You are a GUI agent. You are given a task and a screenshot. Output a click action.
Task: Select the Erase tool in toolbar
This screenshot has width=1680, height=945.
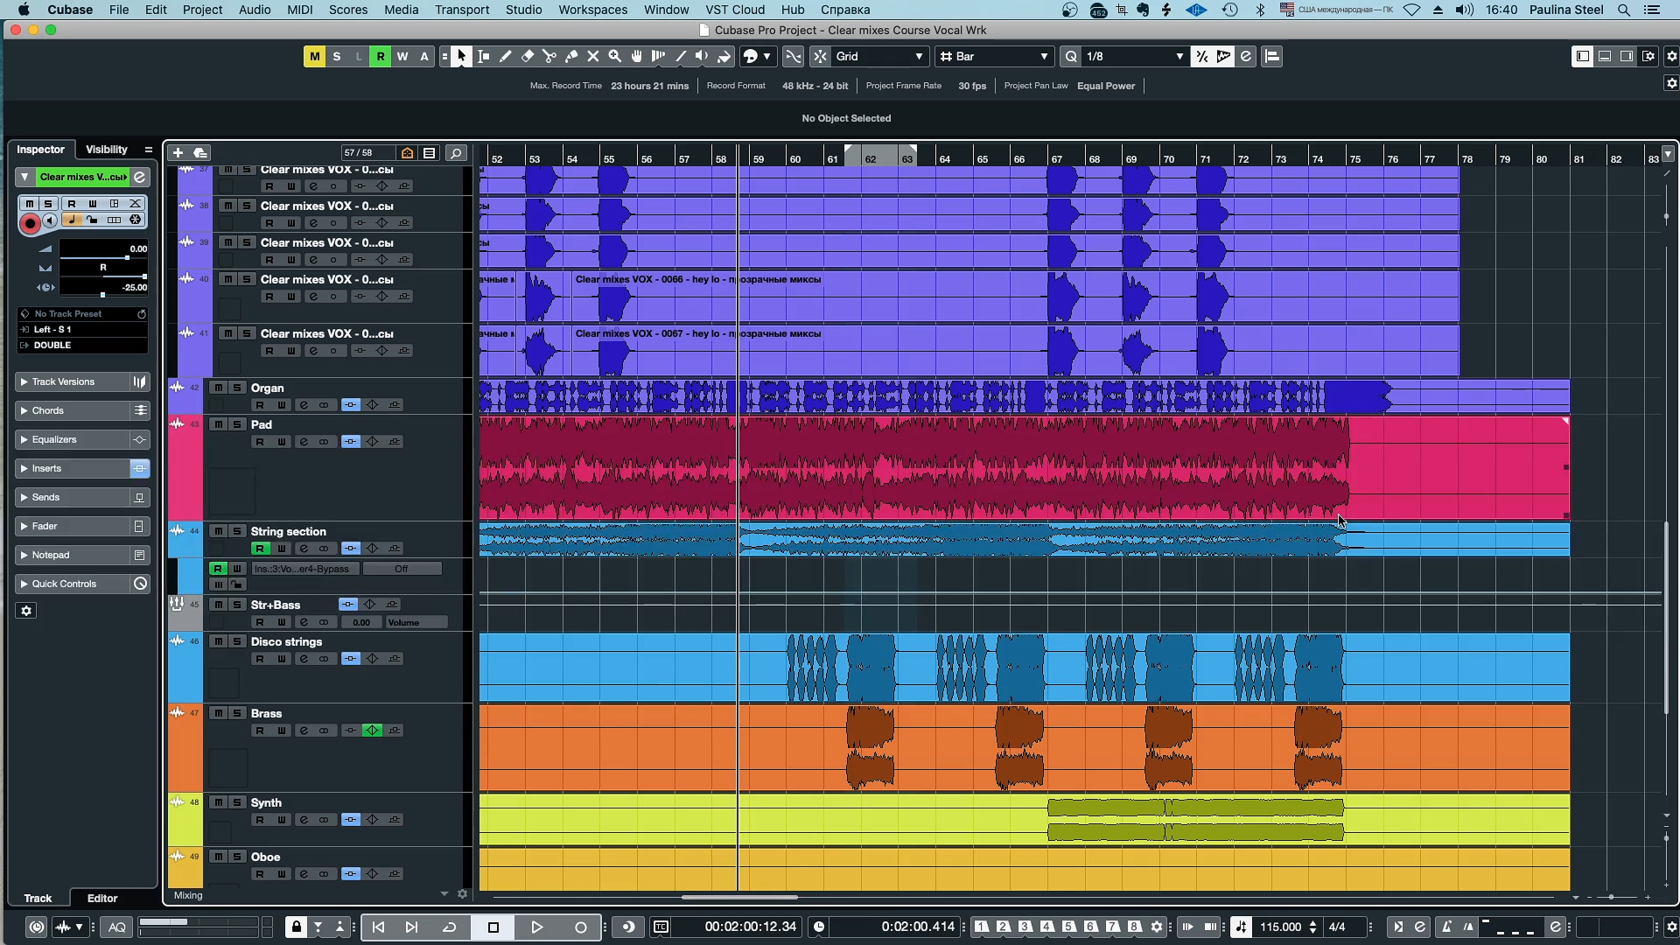[x=527, y=57]
